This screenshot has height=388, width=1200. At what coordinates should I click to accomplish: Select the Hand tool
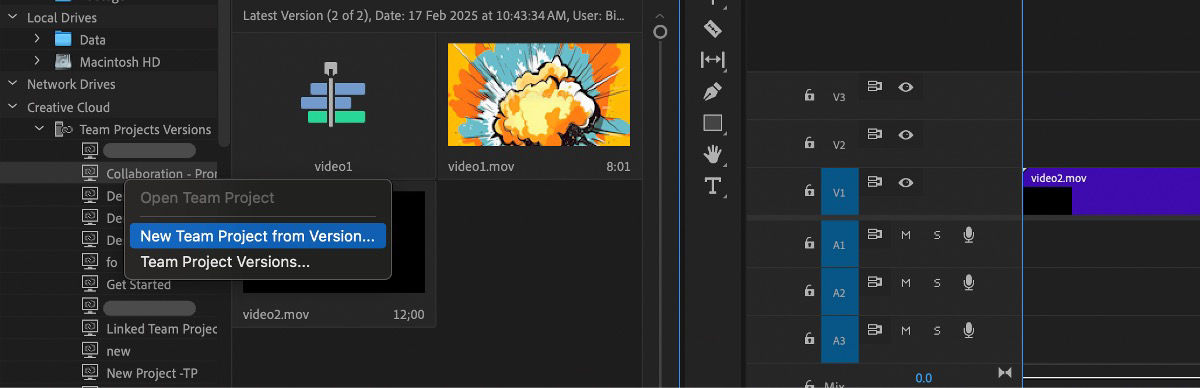tap(712, 154)
